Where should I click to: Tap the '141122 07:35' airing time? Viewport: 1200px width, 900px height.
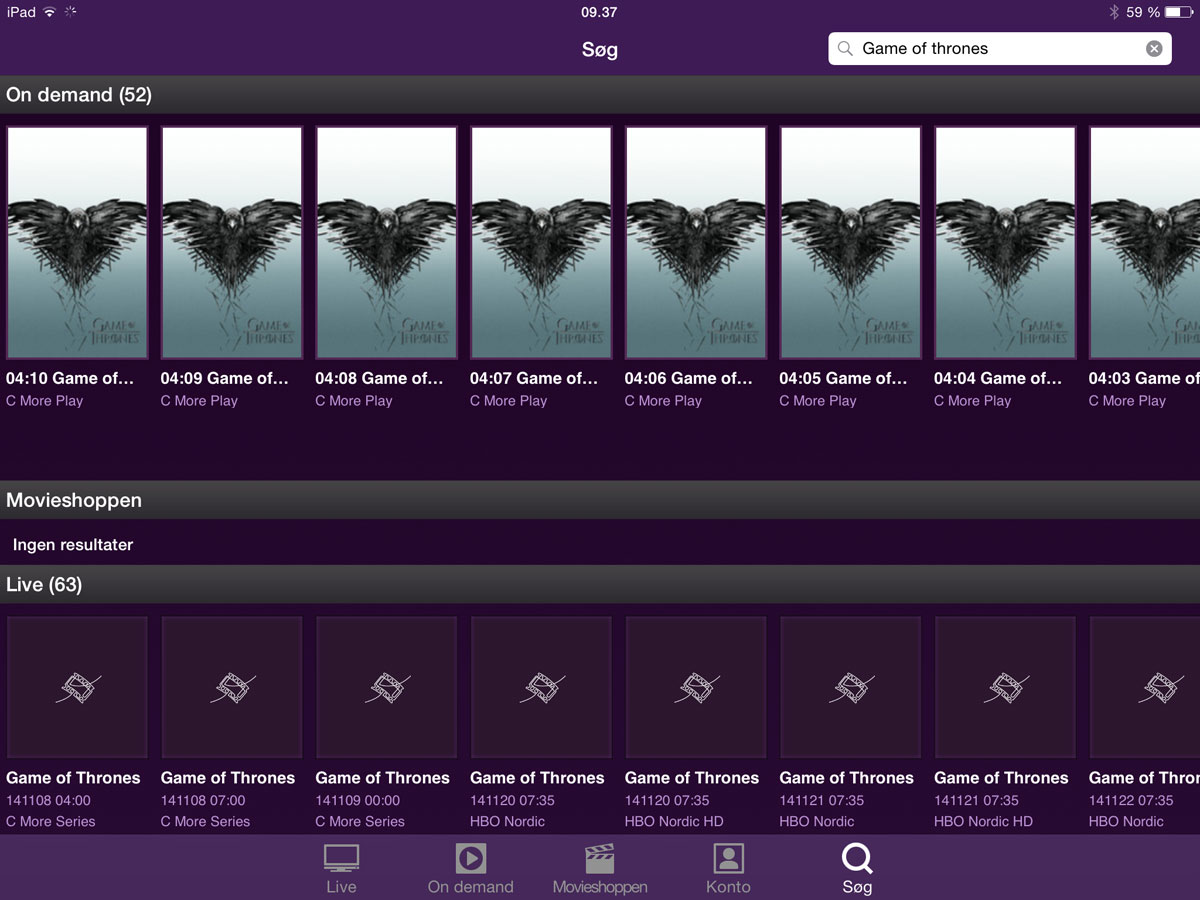click(1131, 800)
